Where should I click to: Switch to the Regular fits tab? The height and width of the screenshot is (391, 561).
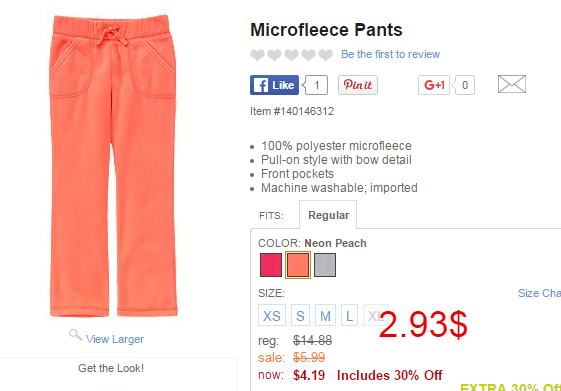click(x=328, y=215)
